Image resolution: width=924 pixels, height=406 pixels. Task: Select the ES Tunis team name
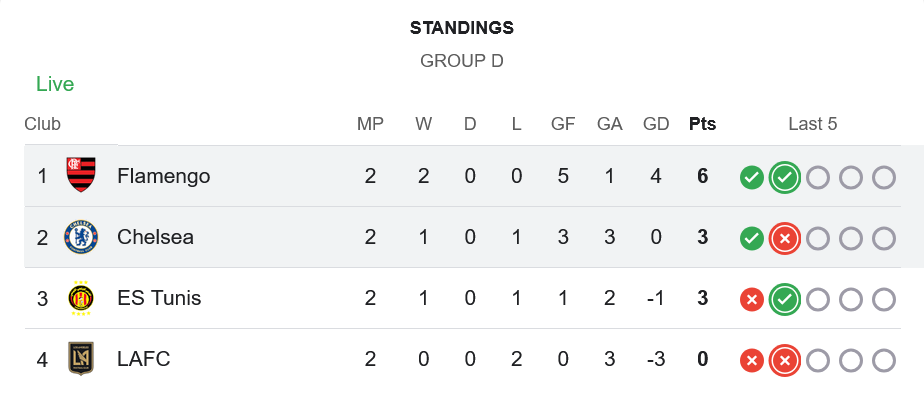coord(159,298)
